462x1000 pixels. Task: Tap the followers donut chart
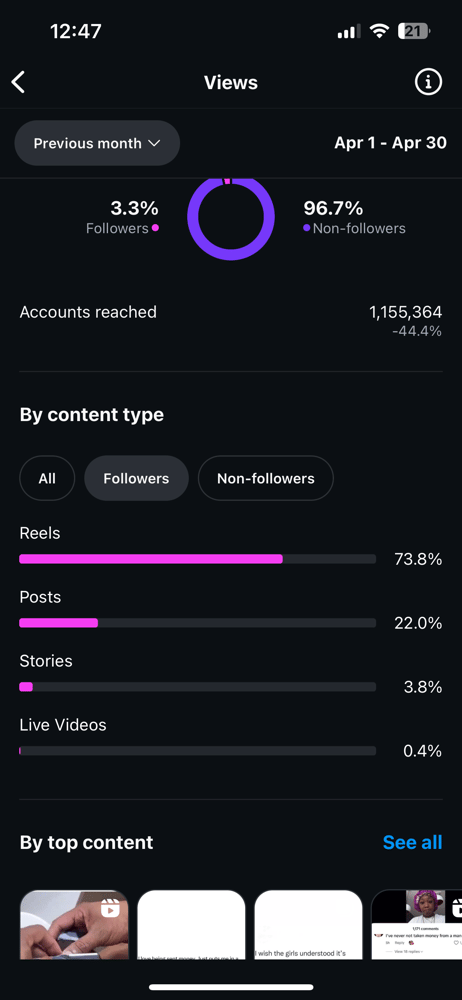231,217
